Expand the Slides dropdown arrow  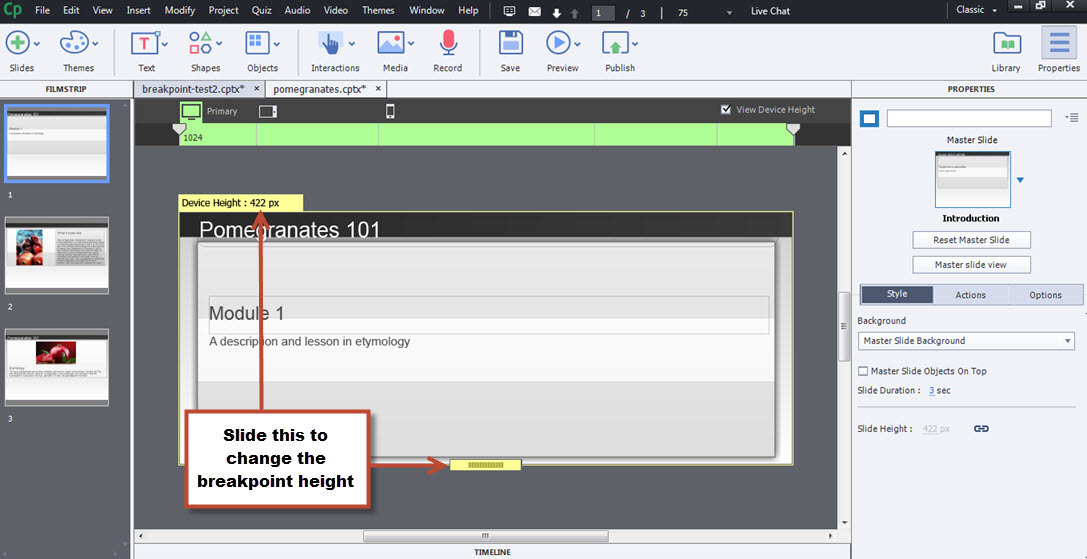click(x=37, y=44)
